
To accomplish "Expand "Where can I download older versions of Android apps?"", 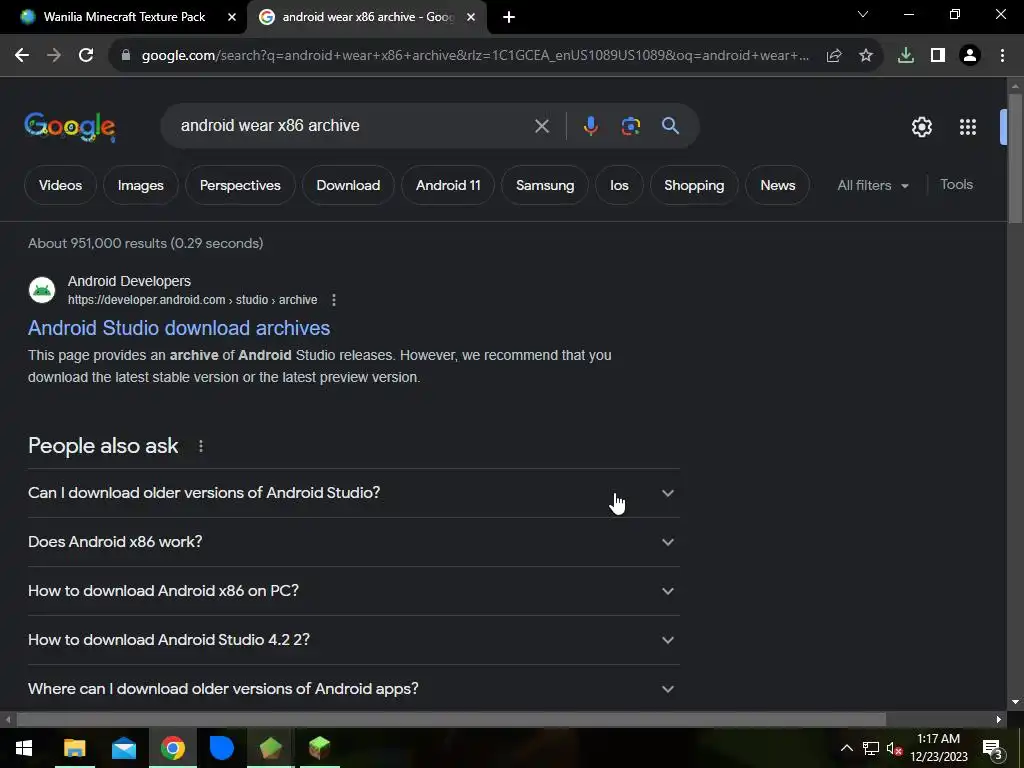I will pos(354,689).
